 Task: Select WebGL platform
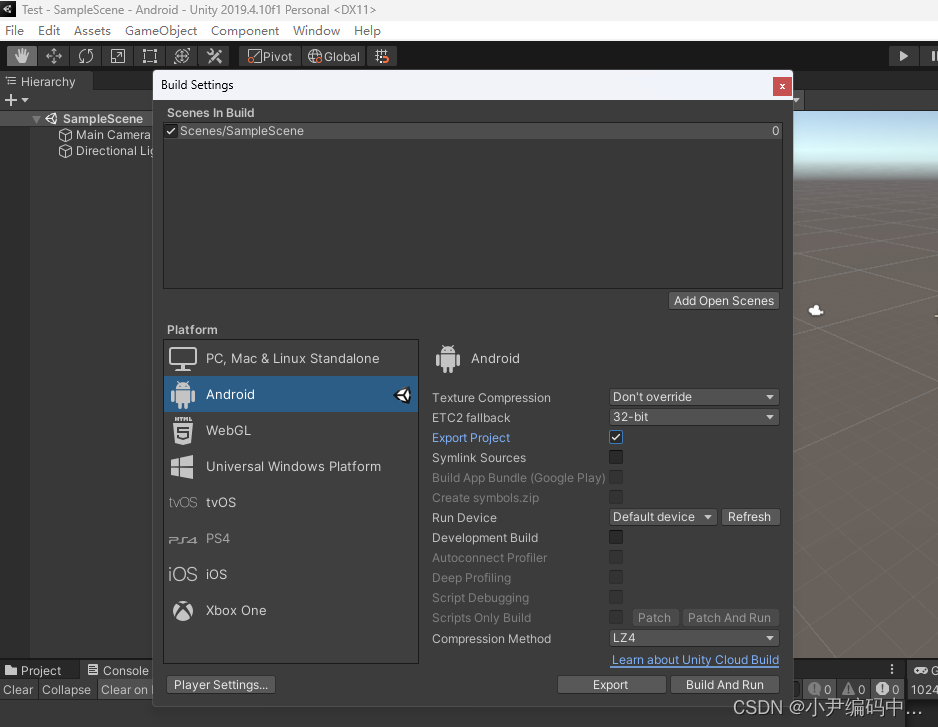click(291, 430)
